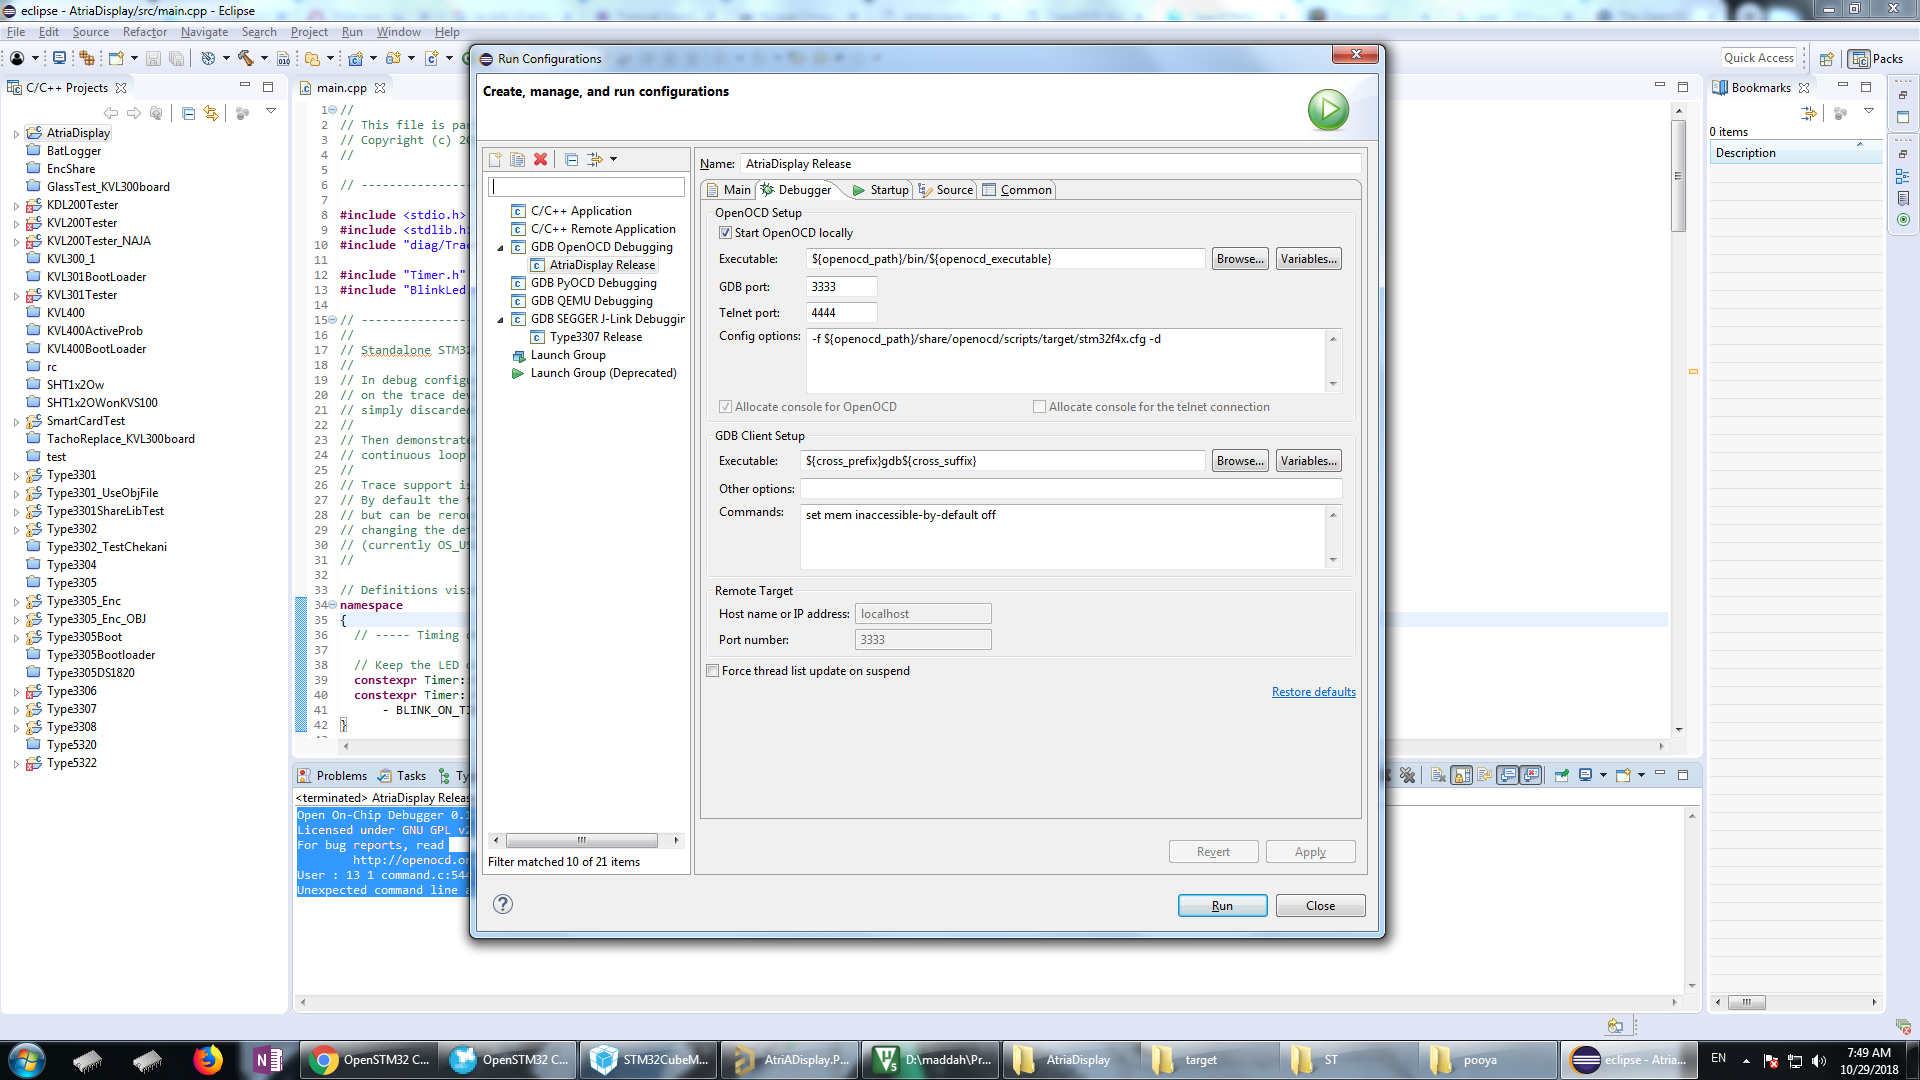
Task: Click the Packs perspective icon
Action: tap(1860, 59)
